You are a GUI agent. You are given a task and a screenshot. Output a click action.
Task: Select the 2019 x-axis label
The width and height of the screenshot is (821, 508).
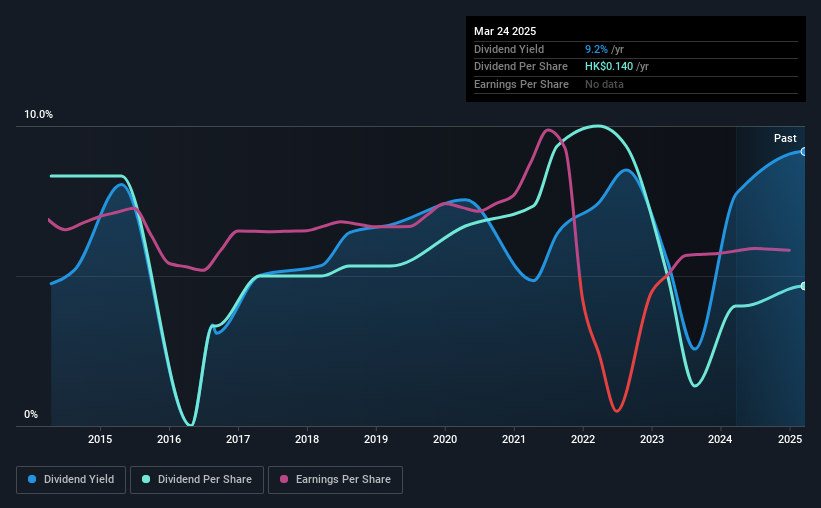[376, 439]
